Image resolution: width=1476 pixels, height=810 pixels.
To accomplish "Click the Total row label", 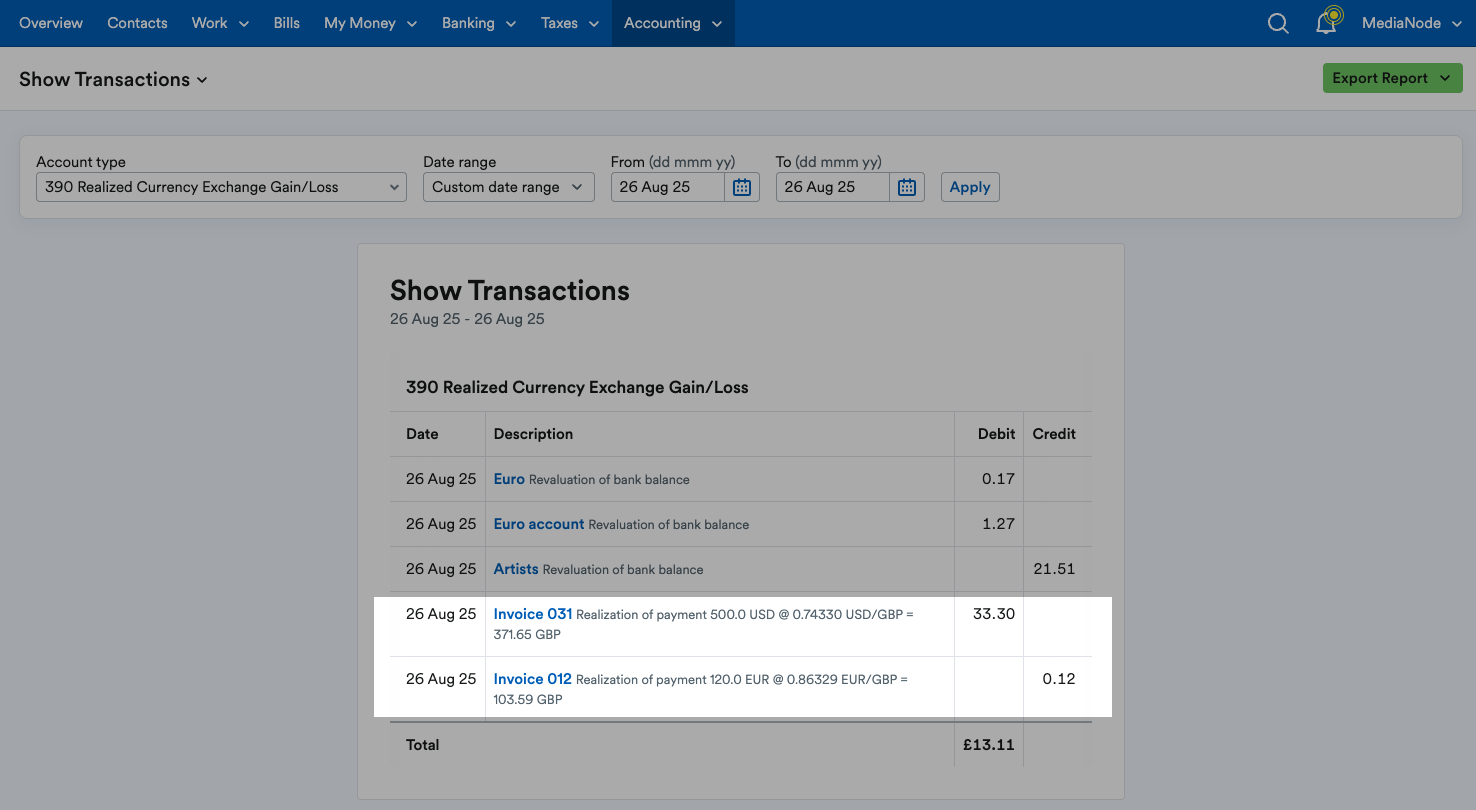I will pos(423,745).
